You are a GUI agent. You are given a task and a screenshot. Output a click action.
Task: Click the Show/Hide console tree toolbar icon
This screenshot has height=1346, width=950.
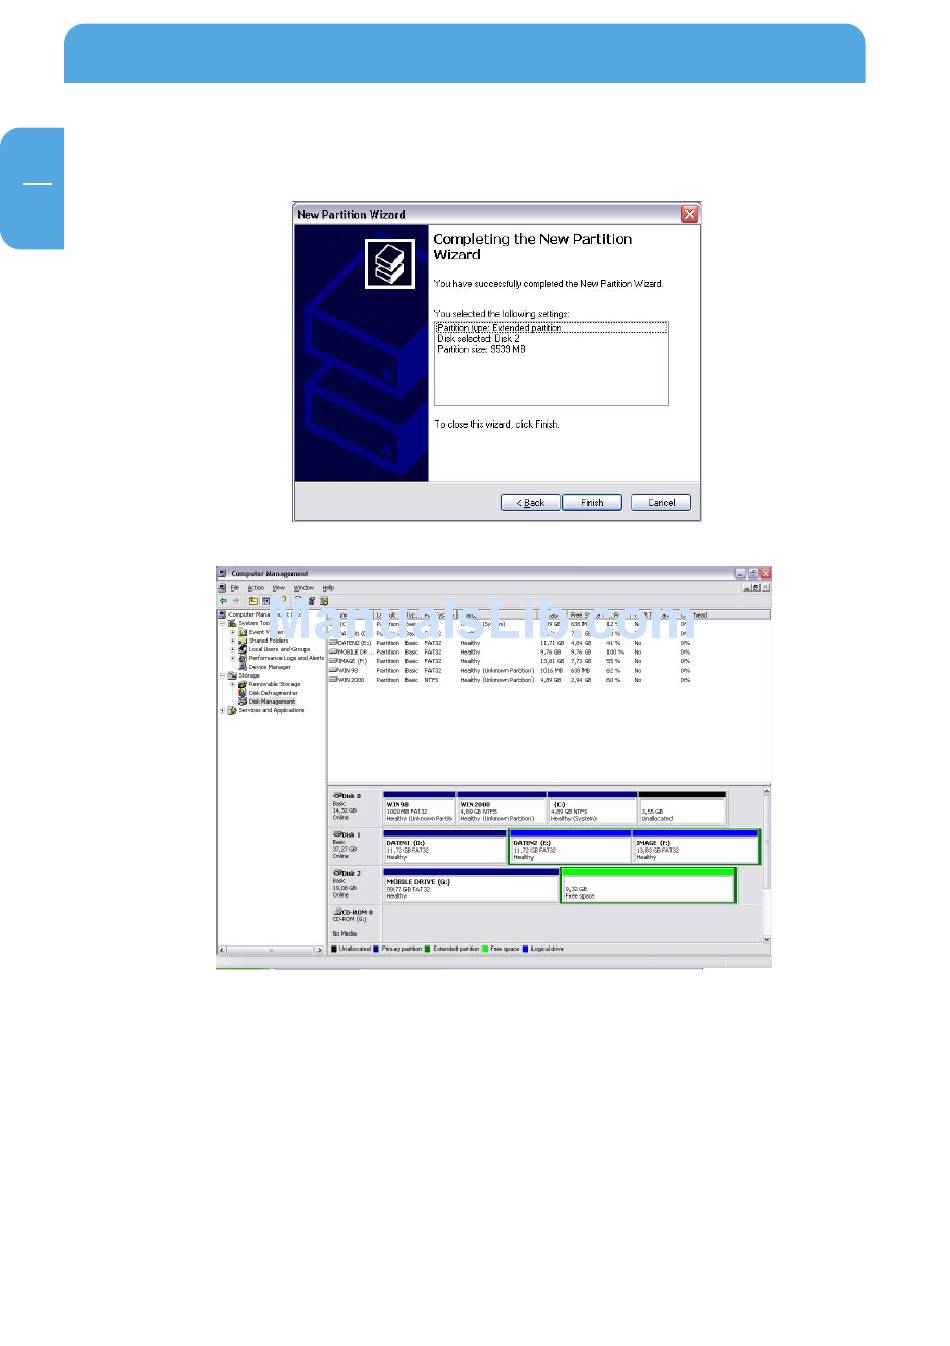(x=266, y=601)
